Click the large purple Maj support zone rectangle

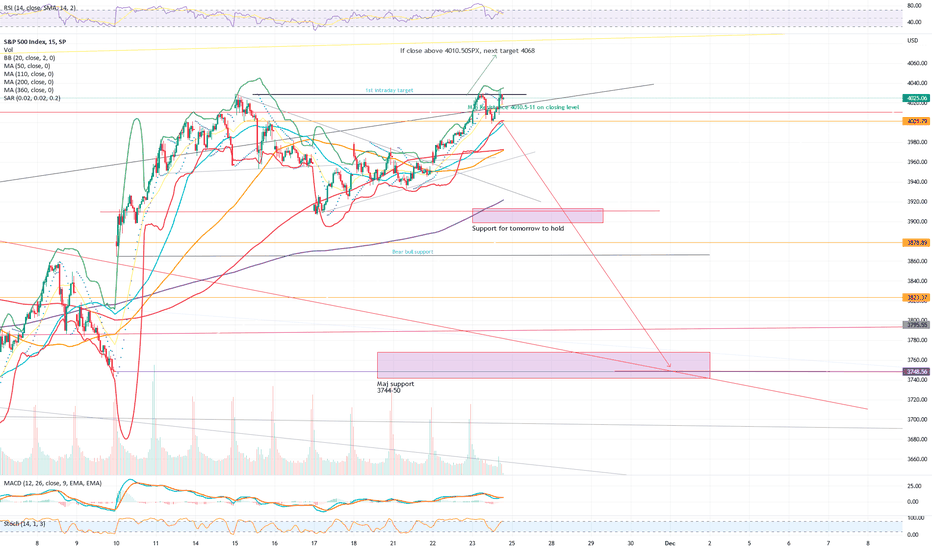tap(543, 365)
